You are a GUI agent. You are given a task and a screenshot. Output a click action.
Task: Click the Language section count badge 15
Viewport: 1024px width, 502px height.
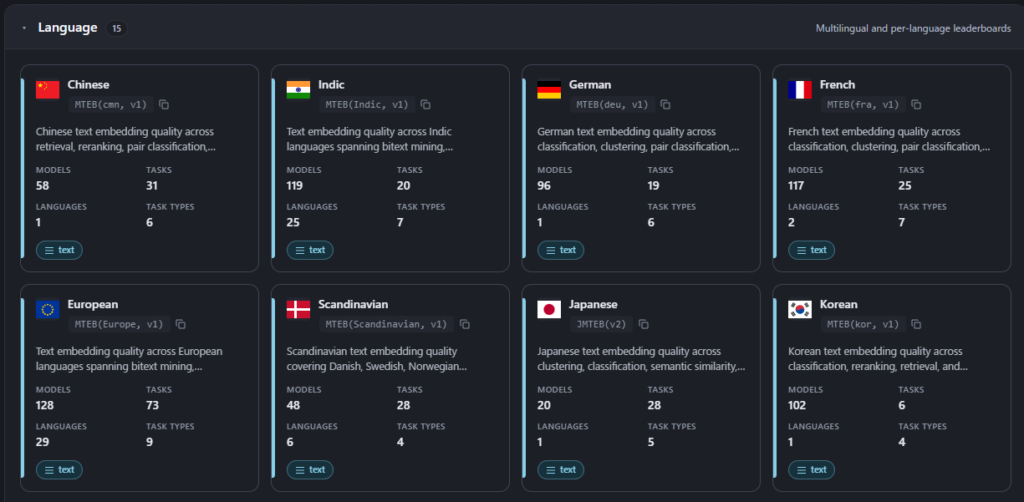pos(116,29)
